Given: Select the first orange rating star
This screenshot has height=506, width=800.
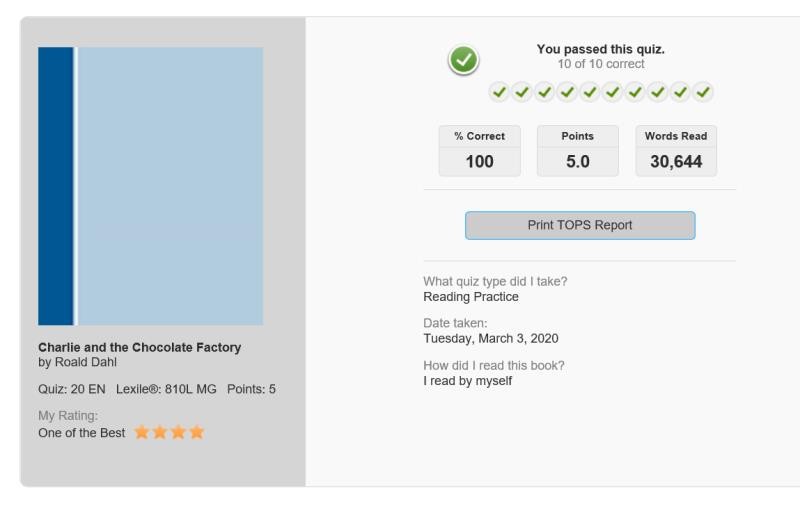Looking at the screenshot, I should (141, 433).
